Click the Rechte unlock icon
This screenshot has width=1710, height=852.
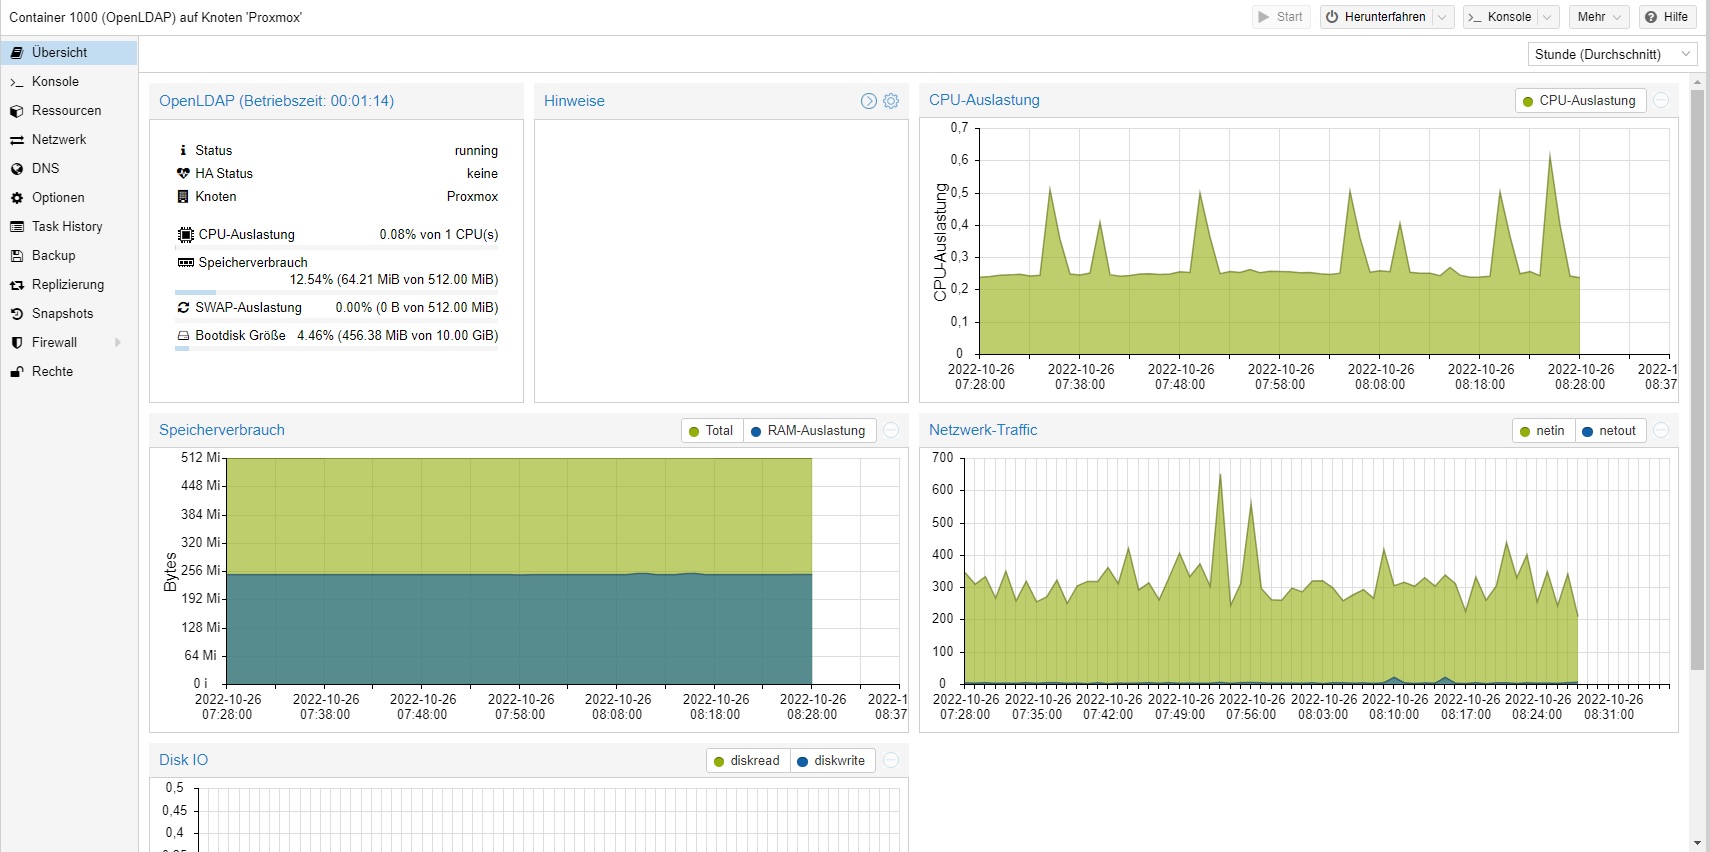17,372
